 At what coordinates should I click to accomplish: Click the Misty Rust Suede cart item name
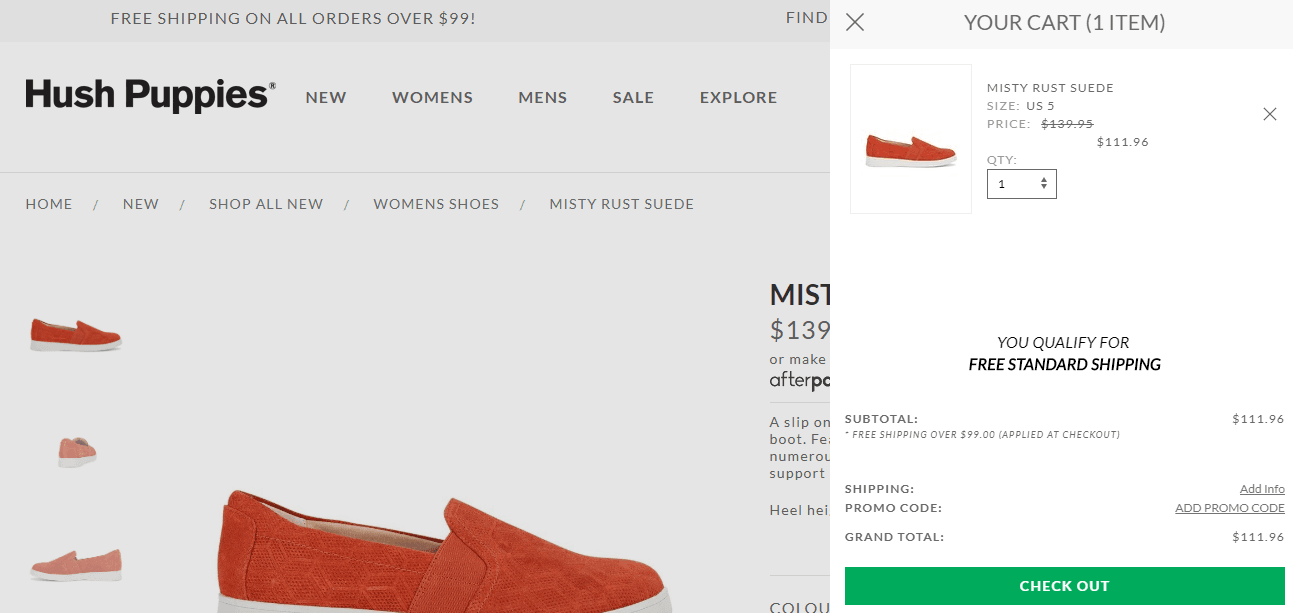point(1050,88)
